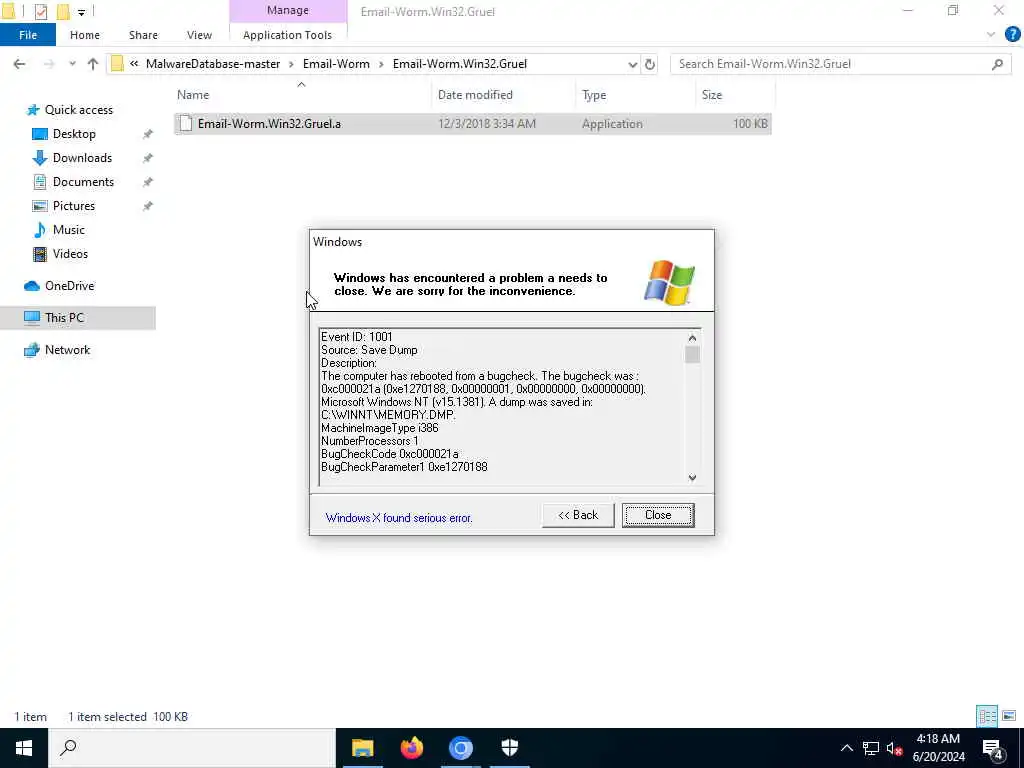Sort by Date modified column
Viewport: 1024px width, 768px height.
point(475,95)
